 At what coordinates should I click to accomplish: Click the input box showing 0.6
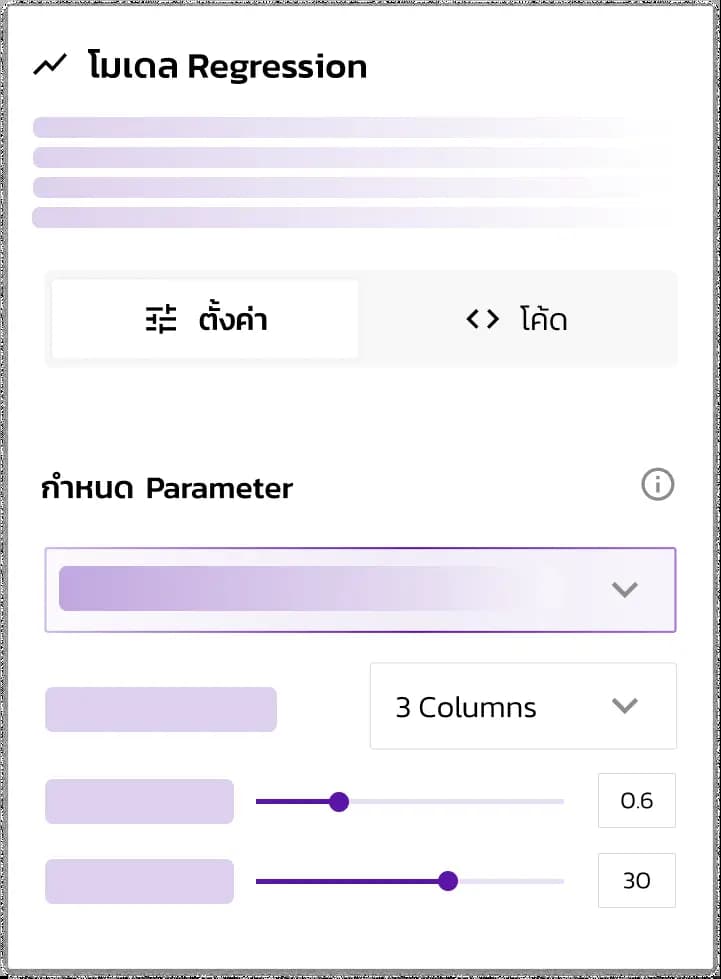click(x=637, y=800)
